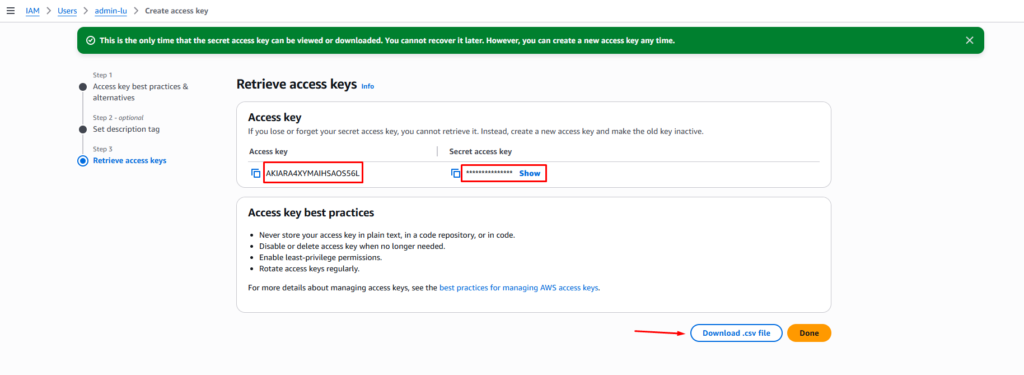Open the hamburger navigation menu
Image resolution: width=1024 pixels, height=375 pixels.
point(10,11)
